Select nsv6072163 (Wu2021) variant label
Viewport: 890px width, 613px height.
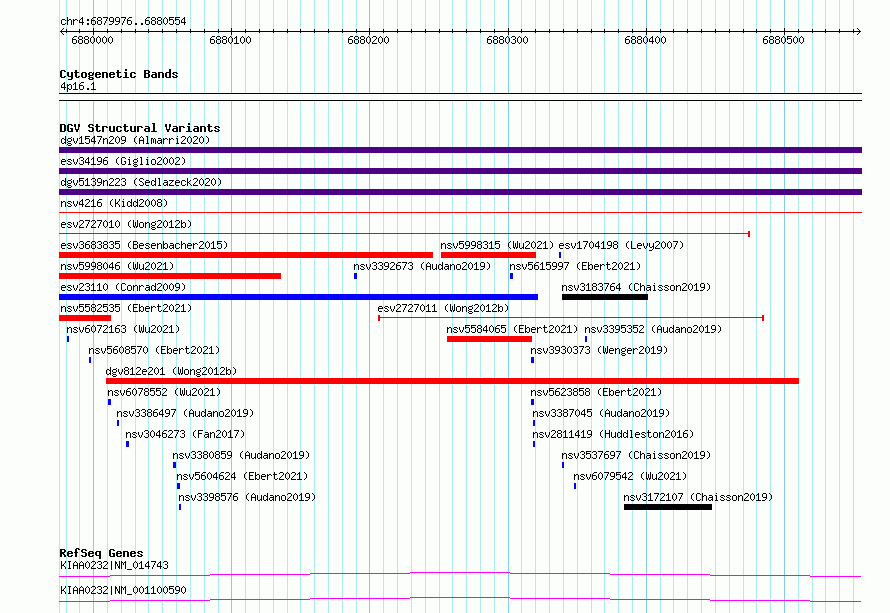click(x=123, y=329)
